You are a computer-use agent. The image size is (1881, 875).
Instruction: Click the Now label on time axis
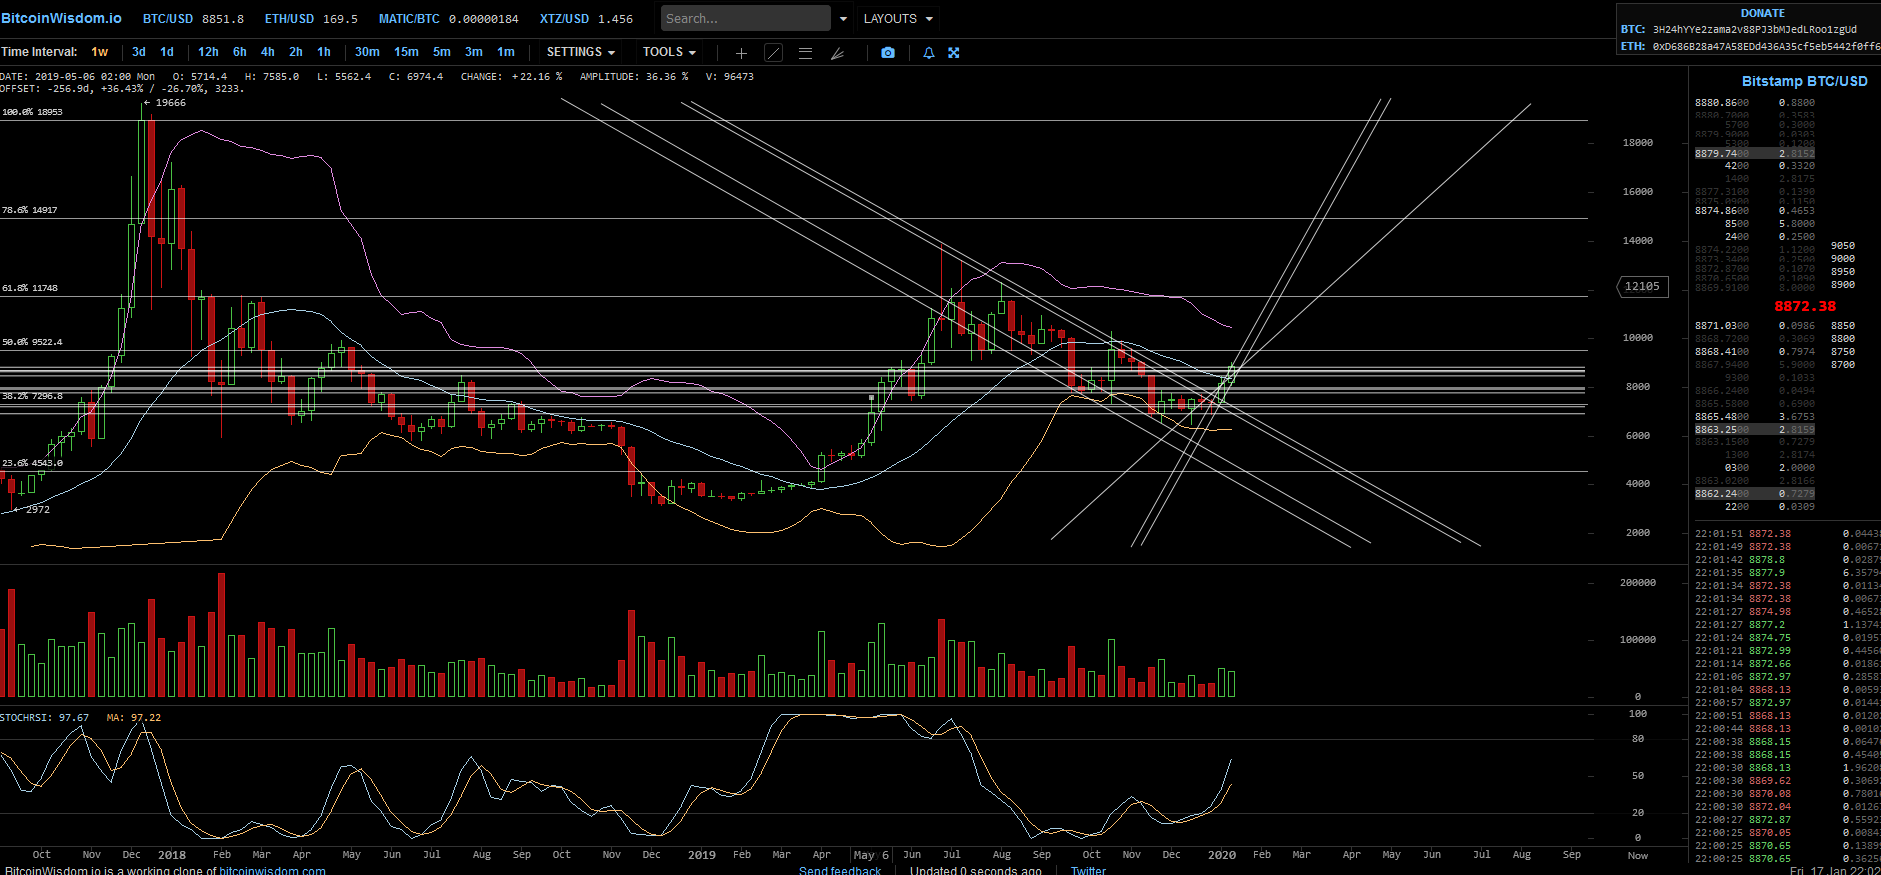[1638, 855]
